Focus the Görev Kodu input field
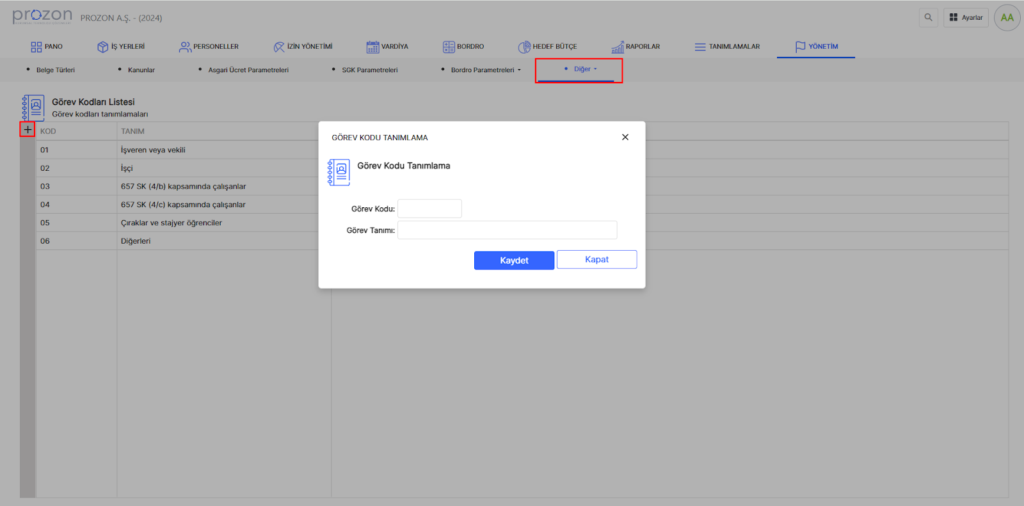1024x506 pixels. [x=429, y=209]
